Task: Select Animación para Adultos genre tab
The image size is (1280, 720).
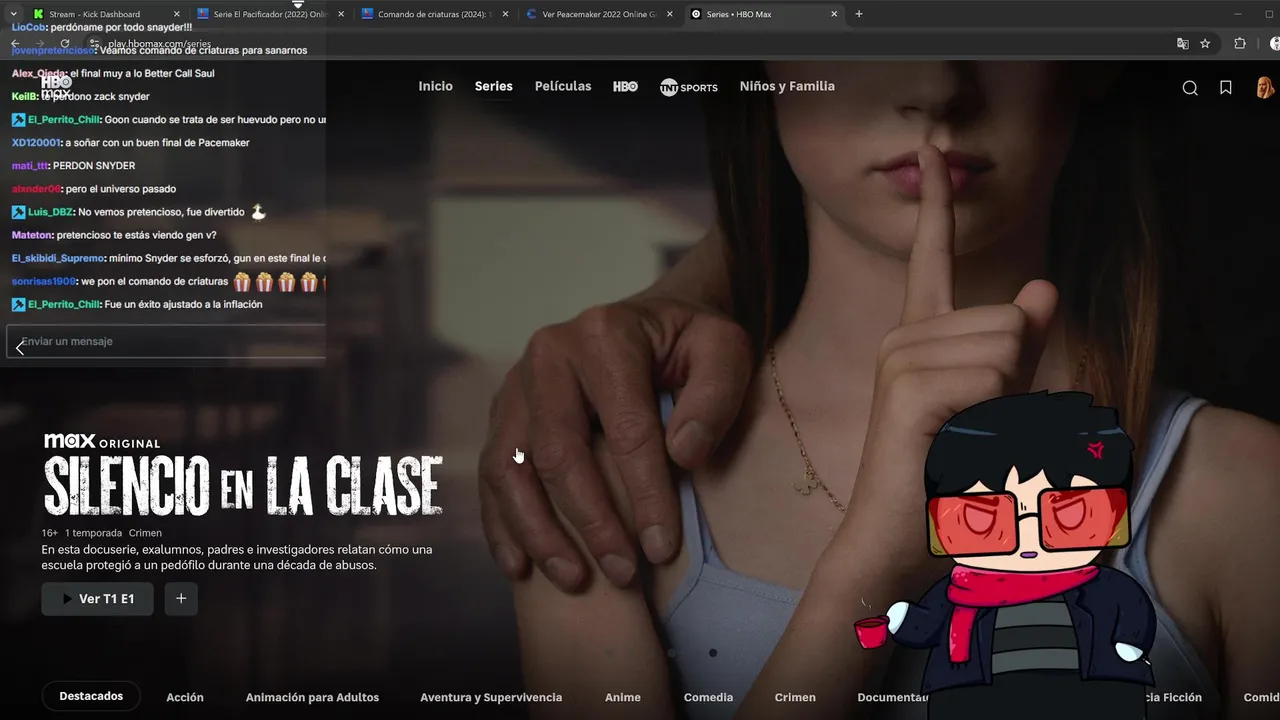Action: [x=312, y=697]
